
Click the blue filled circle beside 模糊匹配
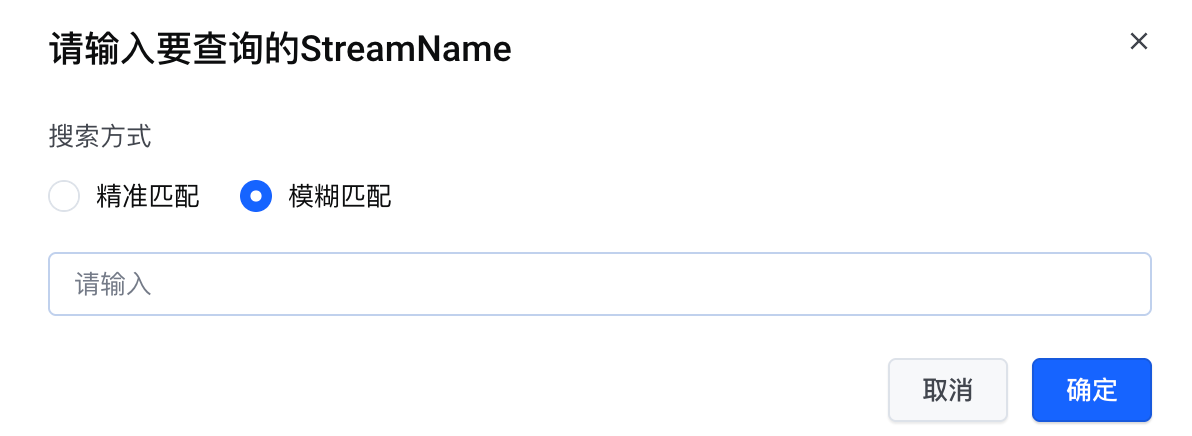pos(256,197)
